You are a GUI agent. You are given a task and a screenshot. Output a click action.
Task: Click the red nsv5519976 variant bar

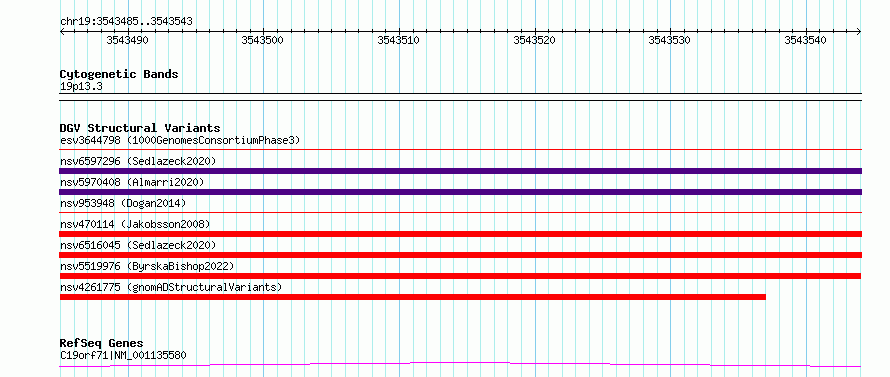click(x=461, y=276)
